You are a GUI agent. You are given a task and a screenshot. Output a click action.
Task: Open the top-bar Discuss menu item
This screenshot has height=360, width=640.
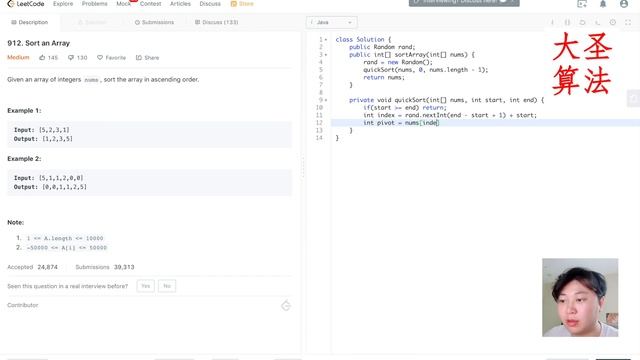[x=210, y=4]
